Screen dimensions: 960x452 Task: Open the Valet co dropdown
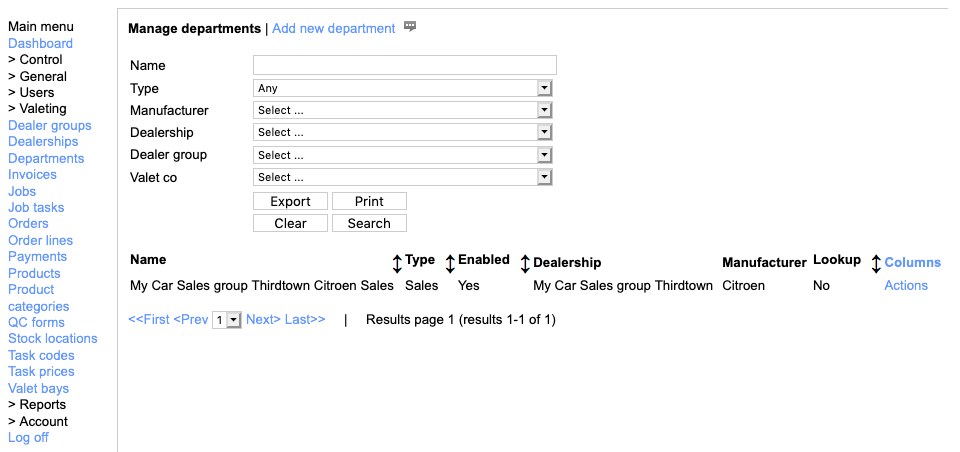point(402,177)
